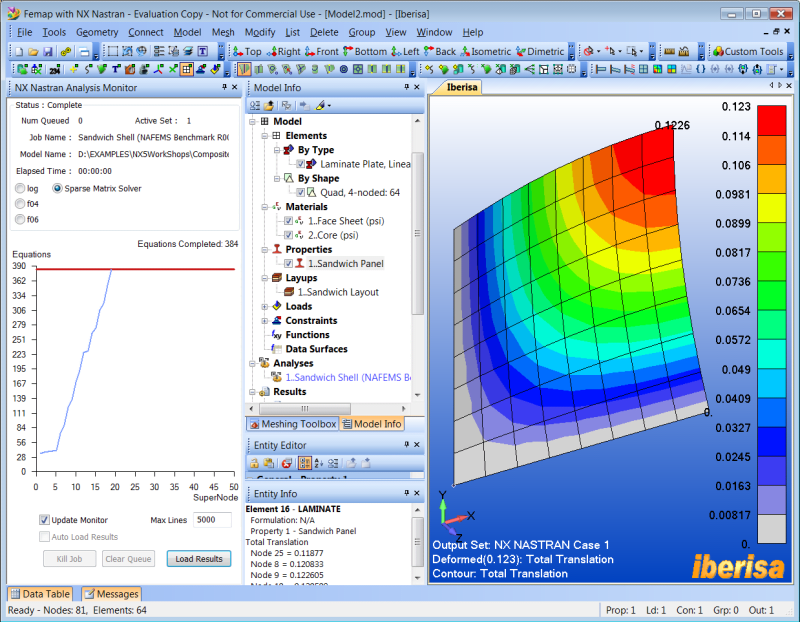Click the lock icon in Entity Editor

[x=254, y=463]
